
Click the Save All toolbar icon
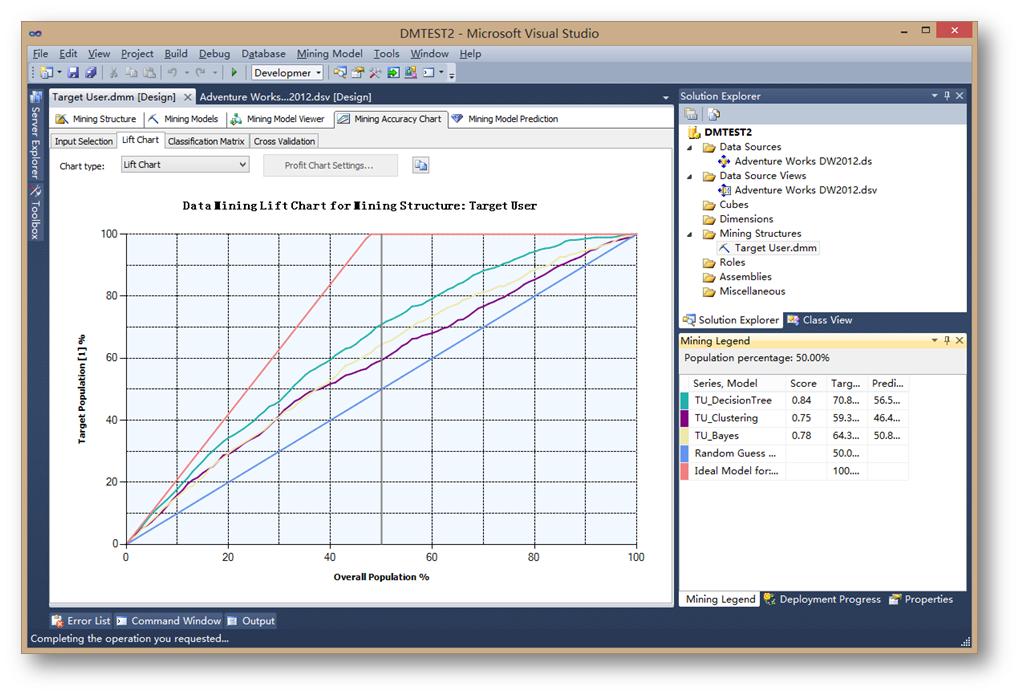(x=90, y=72)
